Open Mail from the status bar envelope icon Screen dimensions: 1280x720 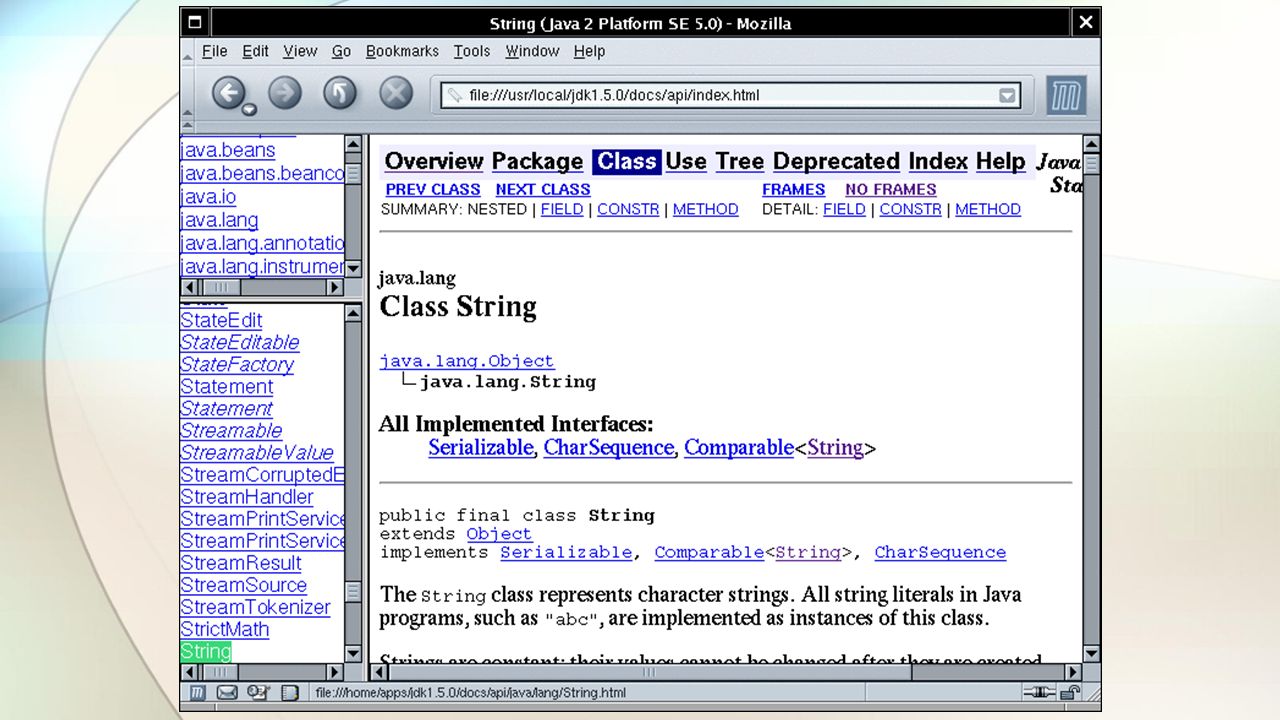(x=227, y=692)
